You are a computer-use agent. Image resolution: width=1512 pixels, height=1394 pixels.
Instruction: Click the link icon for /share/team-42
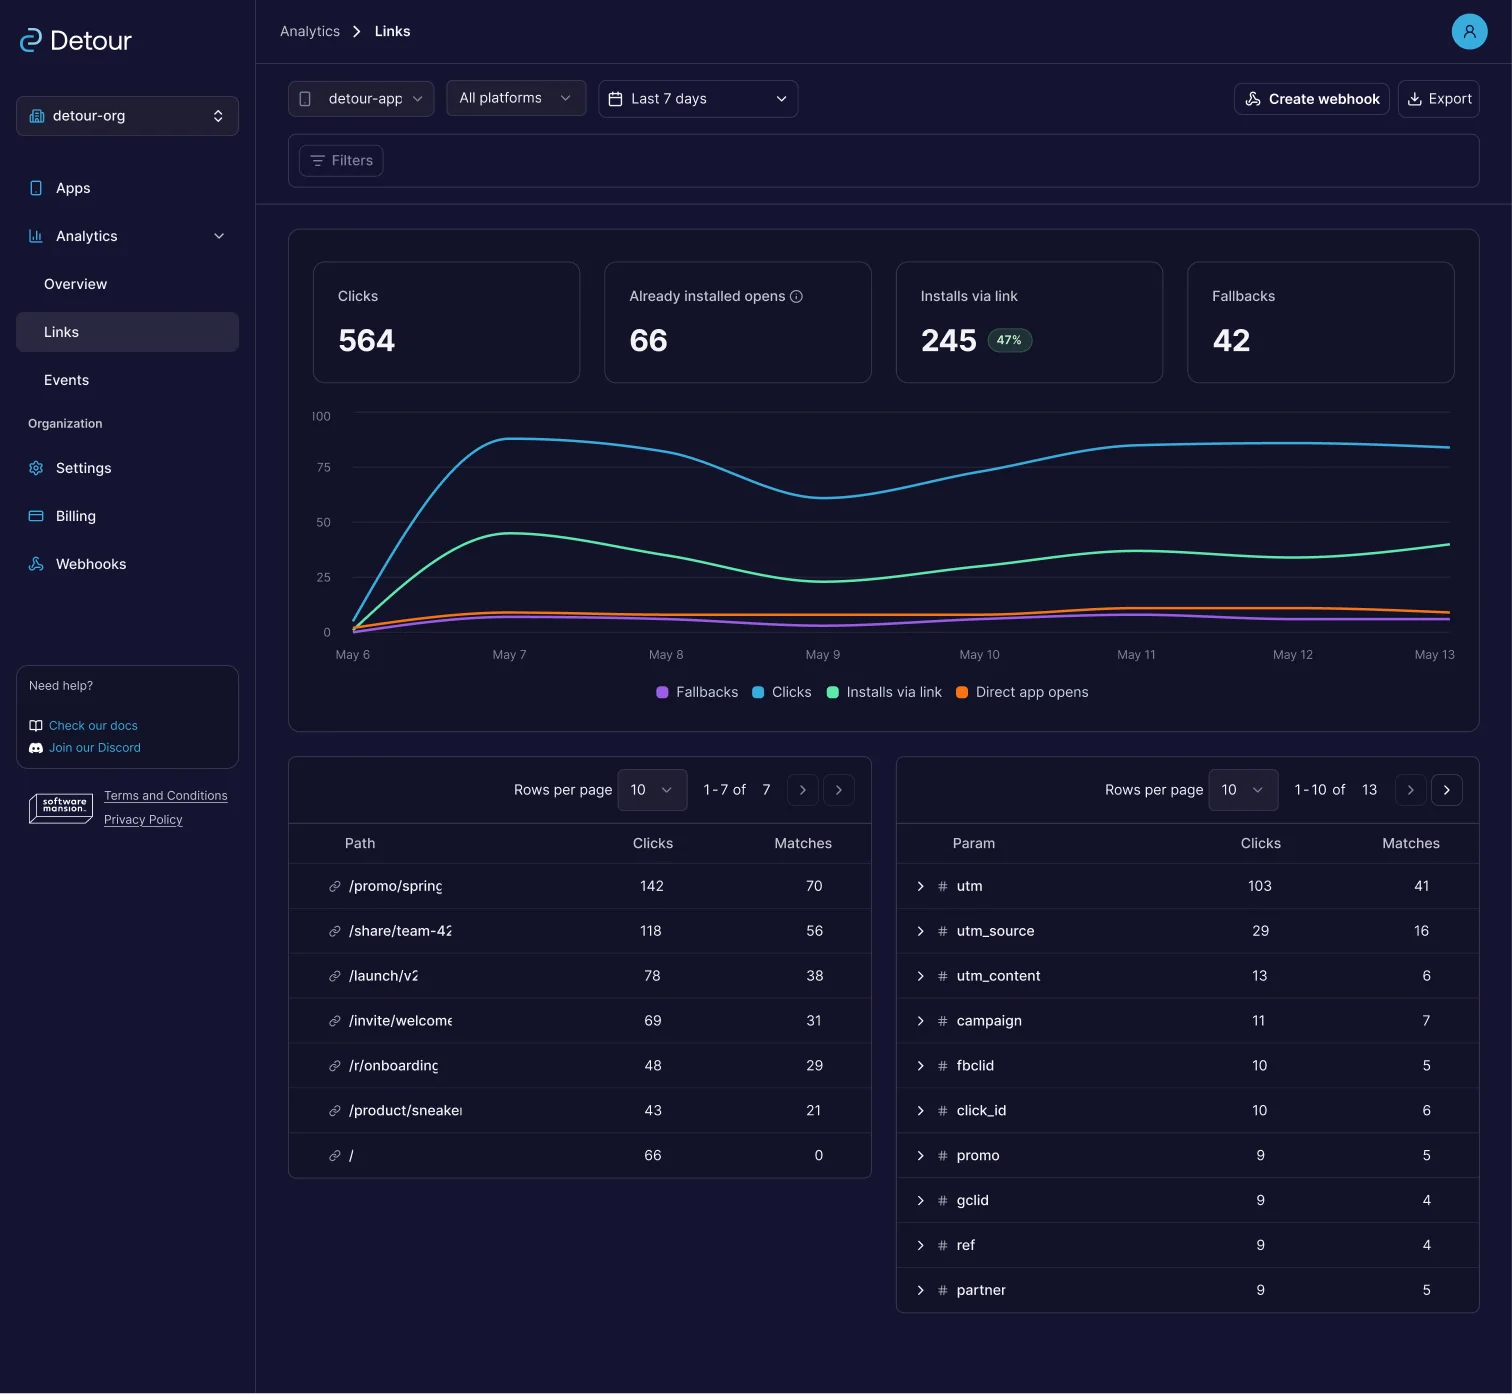pos(335,931)
